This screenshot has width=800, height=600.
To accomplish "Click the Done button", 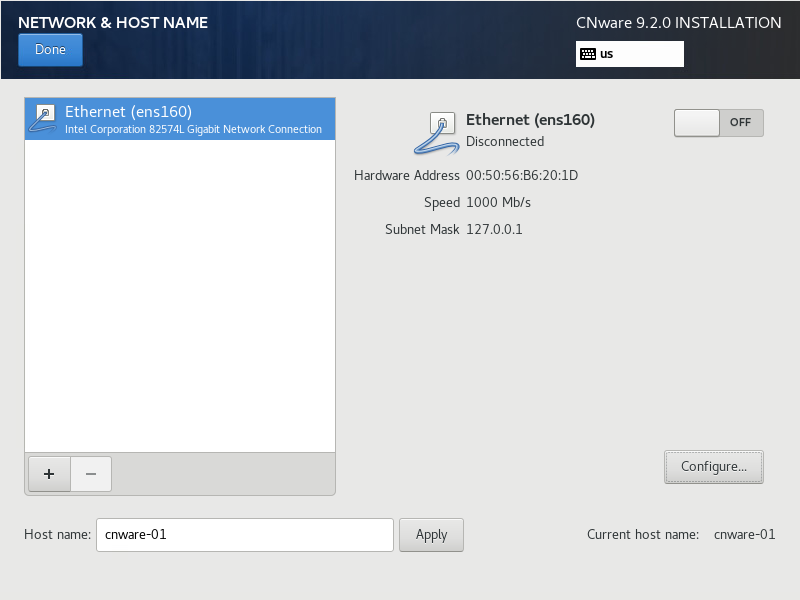I will pyautogui.click(x=50, y=50).
